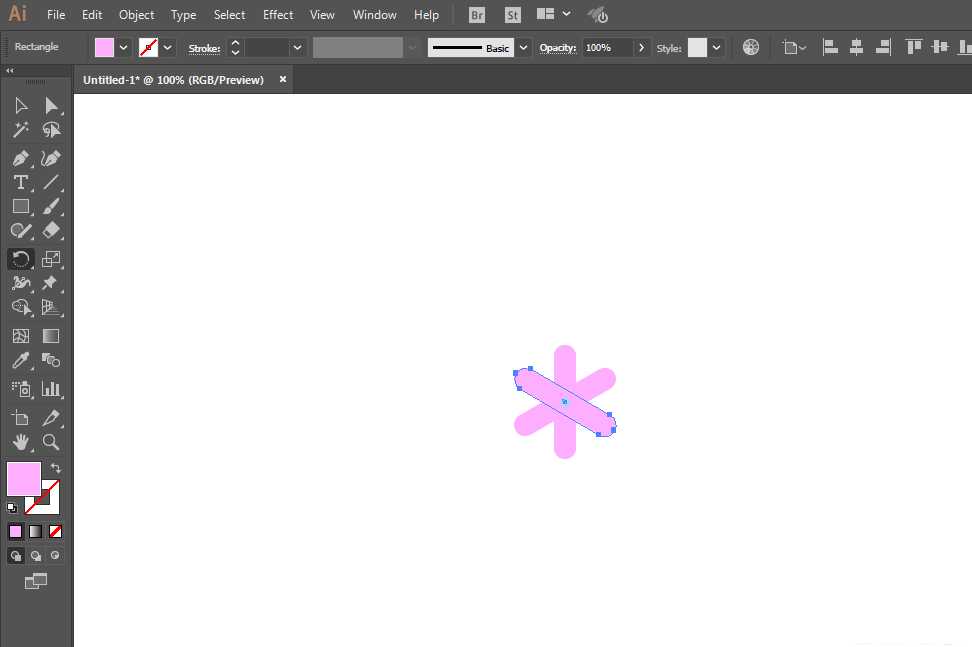The width and height of the screenshot is (972, 647).
Task: Pick the Eraser tool
Action: 51,231
